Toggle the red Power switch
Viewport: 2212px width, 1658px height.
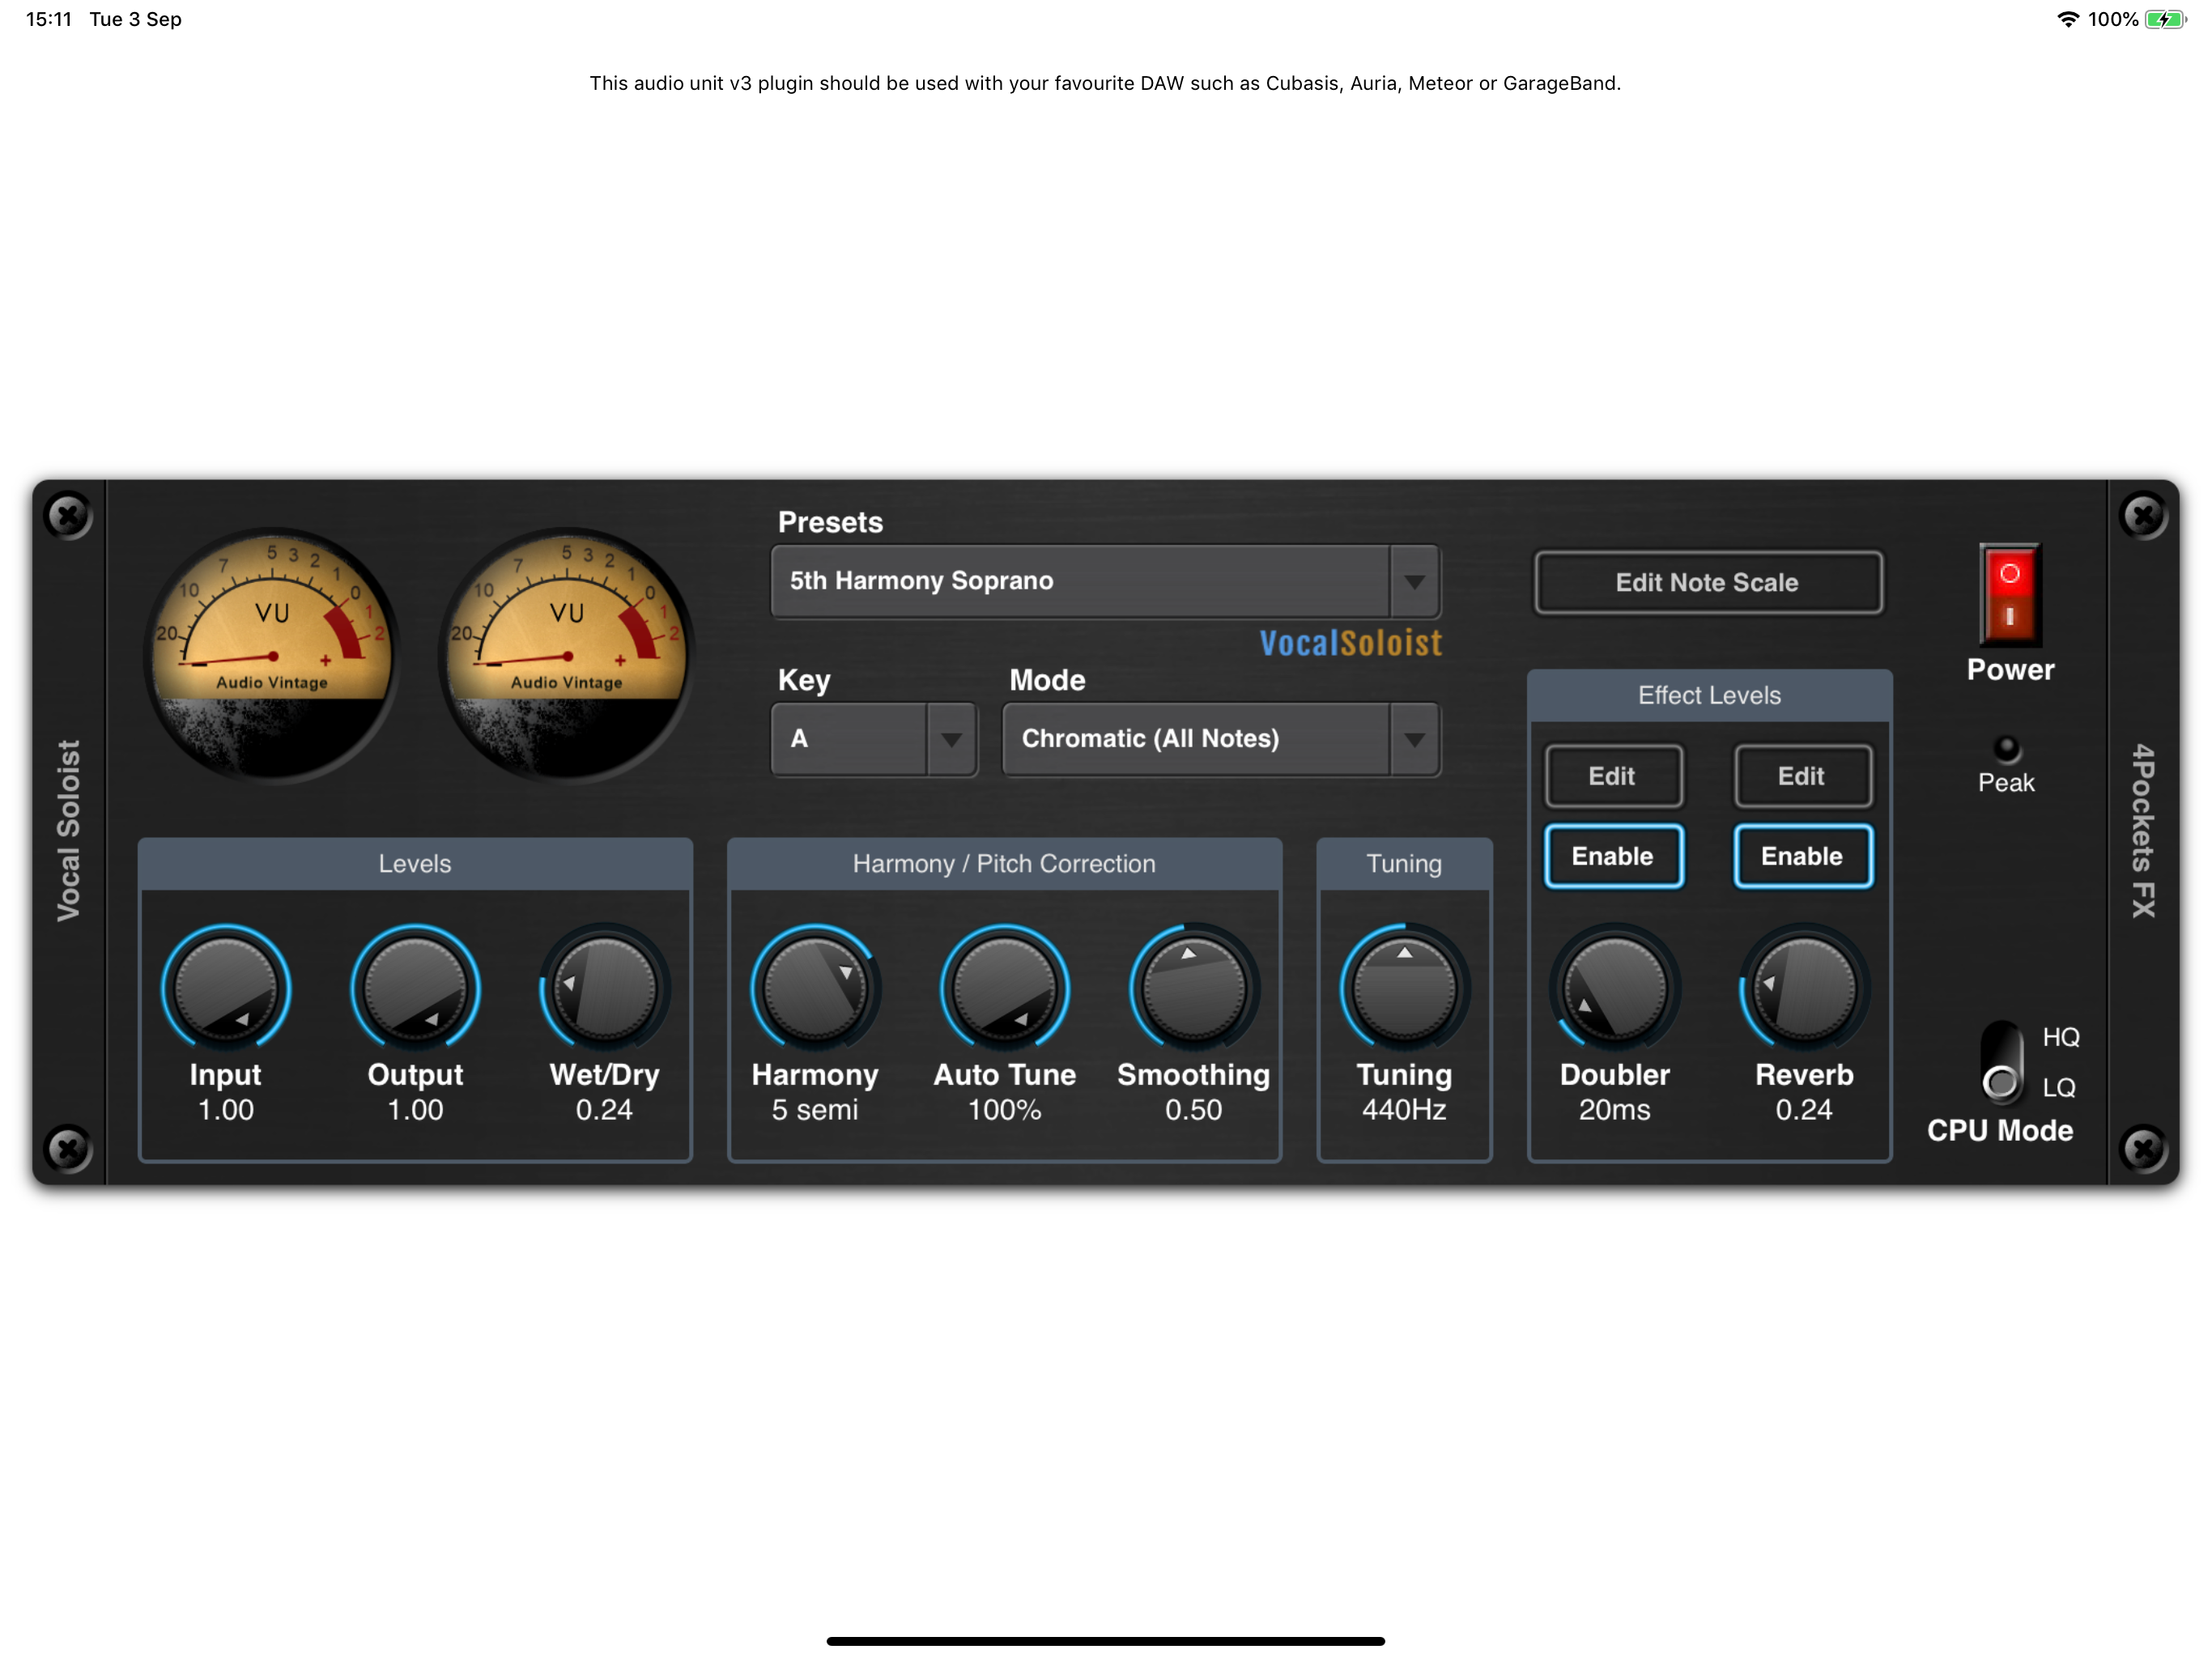[2009, 596]
